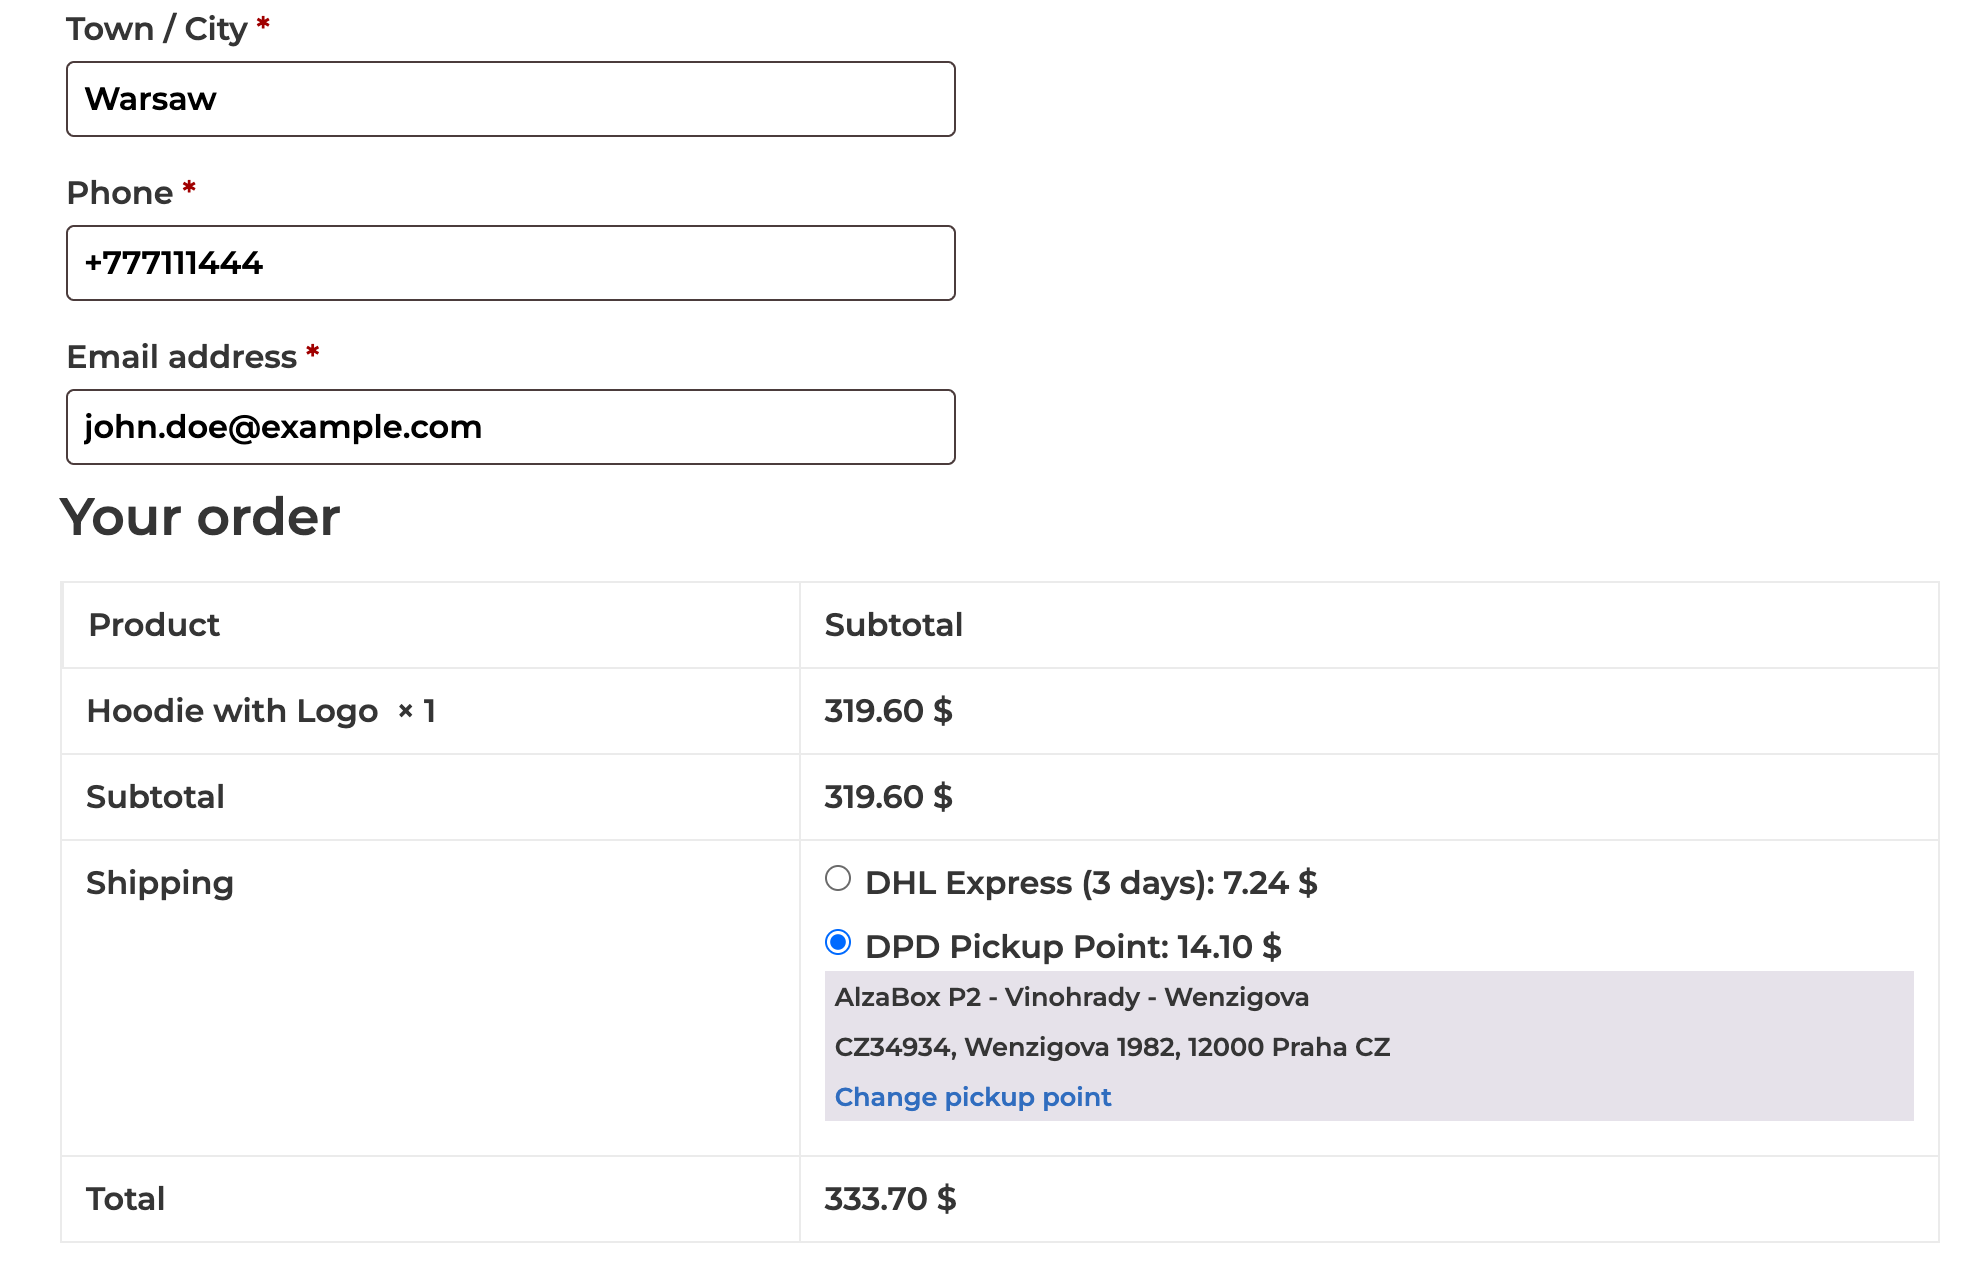Click the Your order heading
The height and width of the screenshot is (1282, 1976).
[200, 517]
